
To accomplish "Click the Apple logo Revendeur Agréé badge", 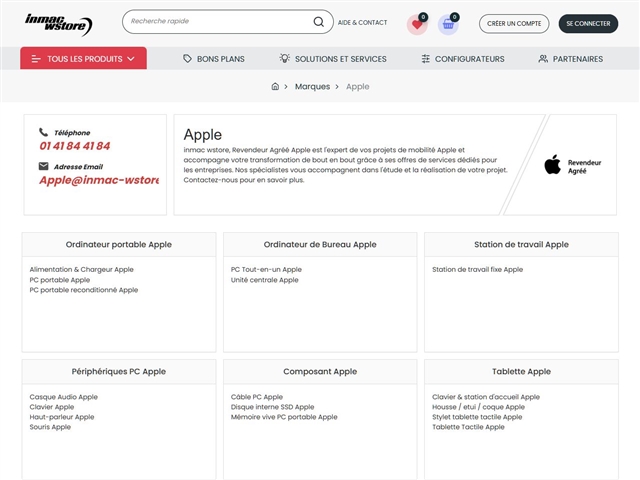I will click(x=572, y=165).
